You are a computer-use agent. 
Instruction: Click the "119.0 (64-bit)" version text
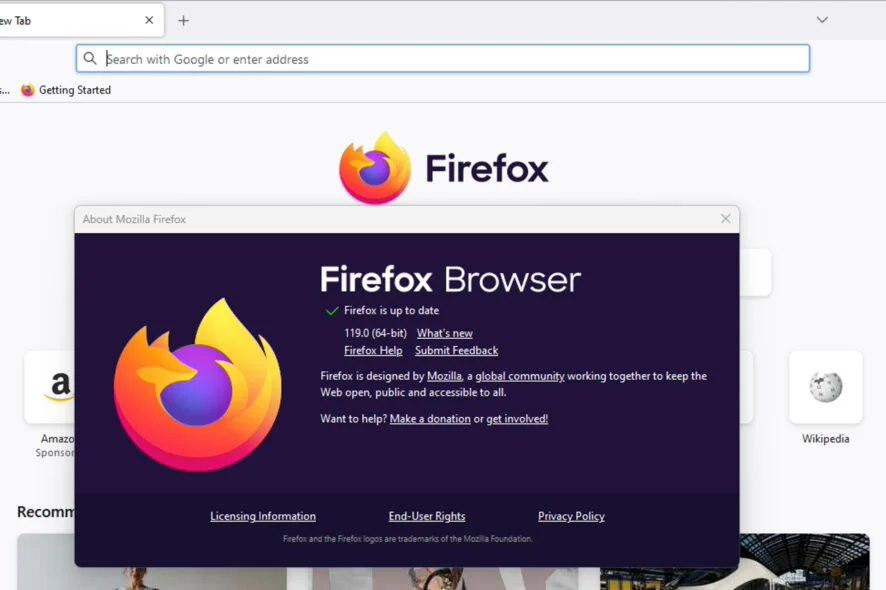pos(375,333)
